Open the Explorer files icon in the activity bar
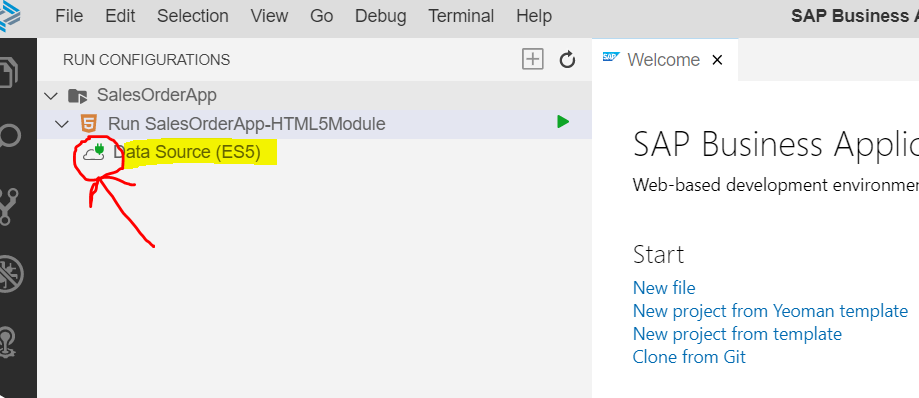Viewport: 919px width, 398px height. point(9,73)
